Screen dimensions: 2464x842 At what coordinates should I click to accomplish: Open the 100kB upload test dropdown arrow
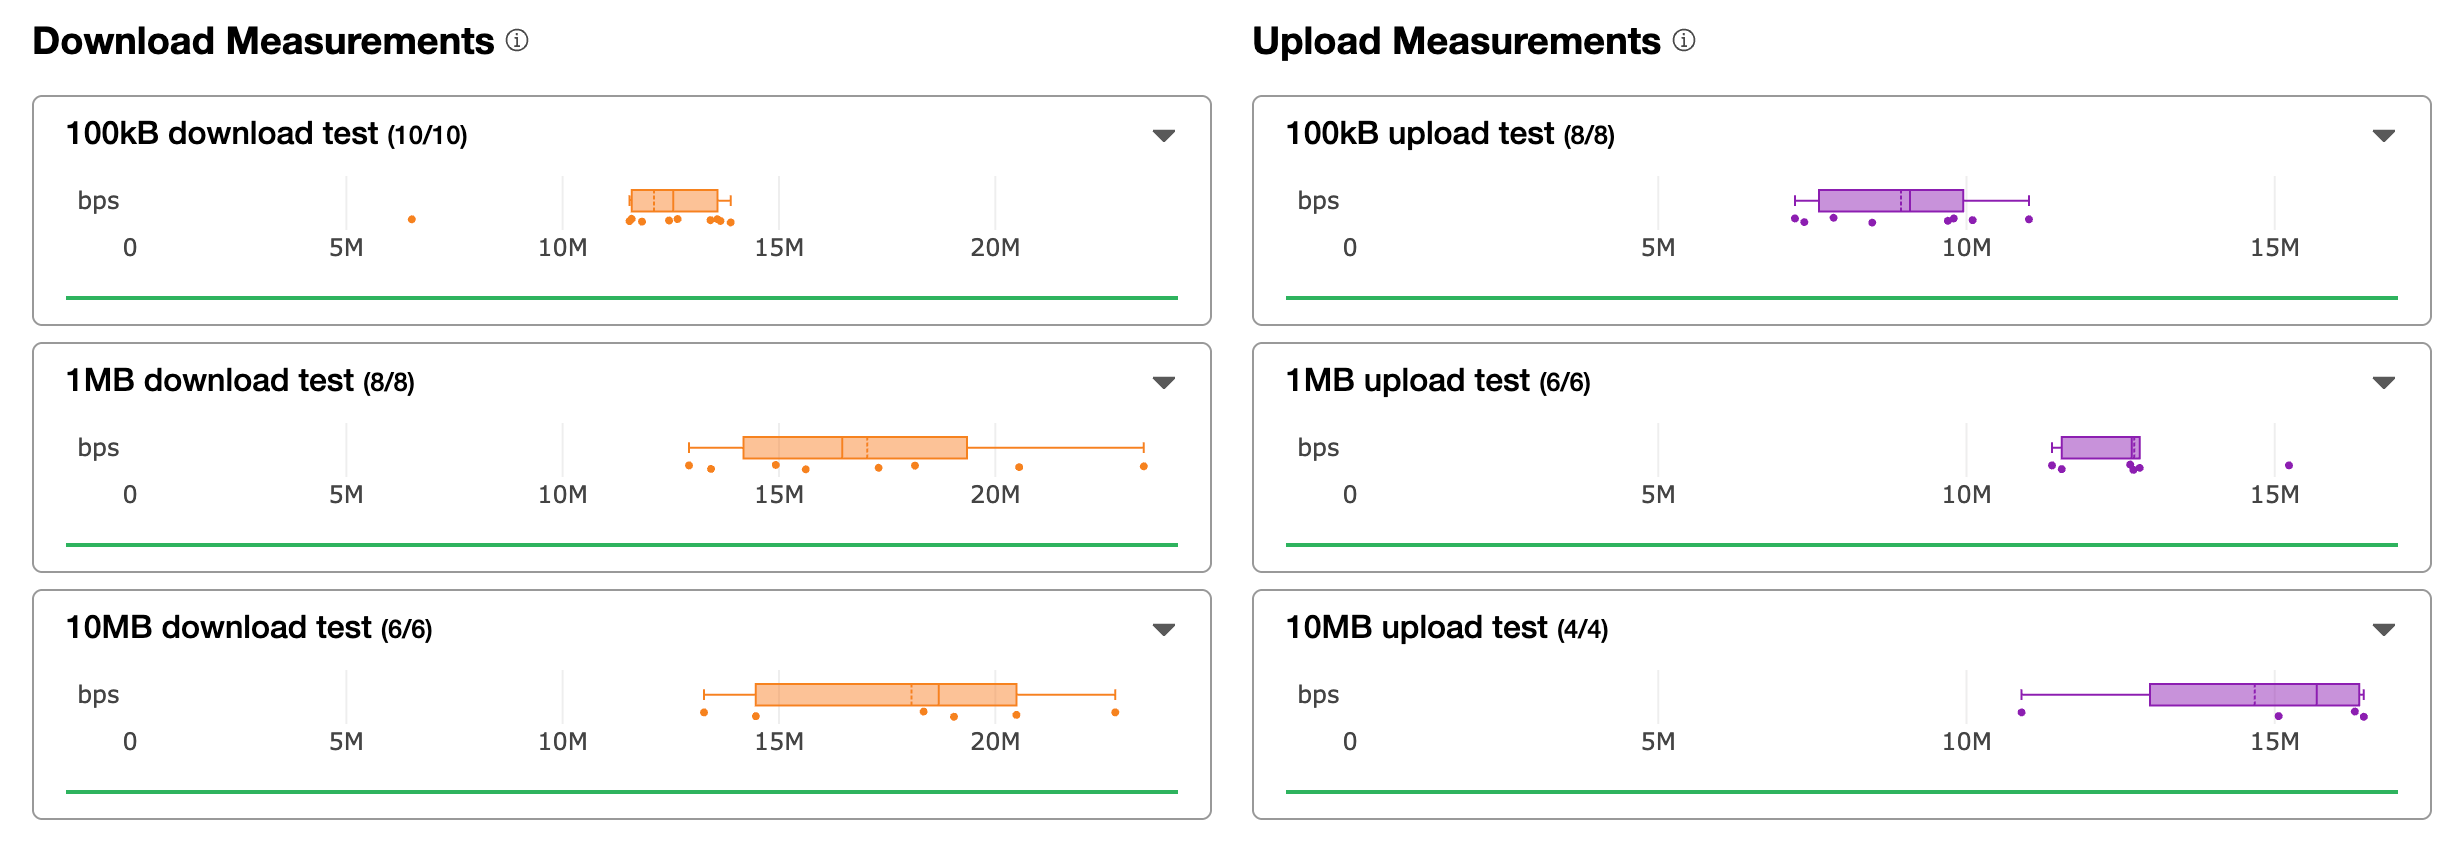[2383, 135]
